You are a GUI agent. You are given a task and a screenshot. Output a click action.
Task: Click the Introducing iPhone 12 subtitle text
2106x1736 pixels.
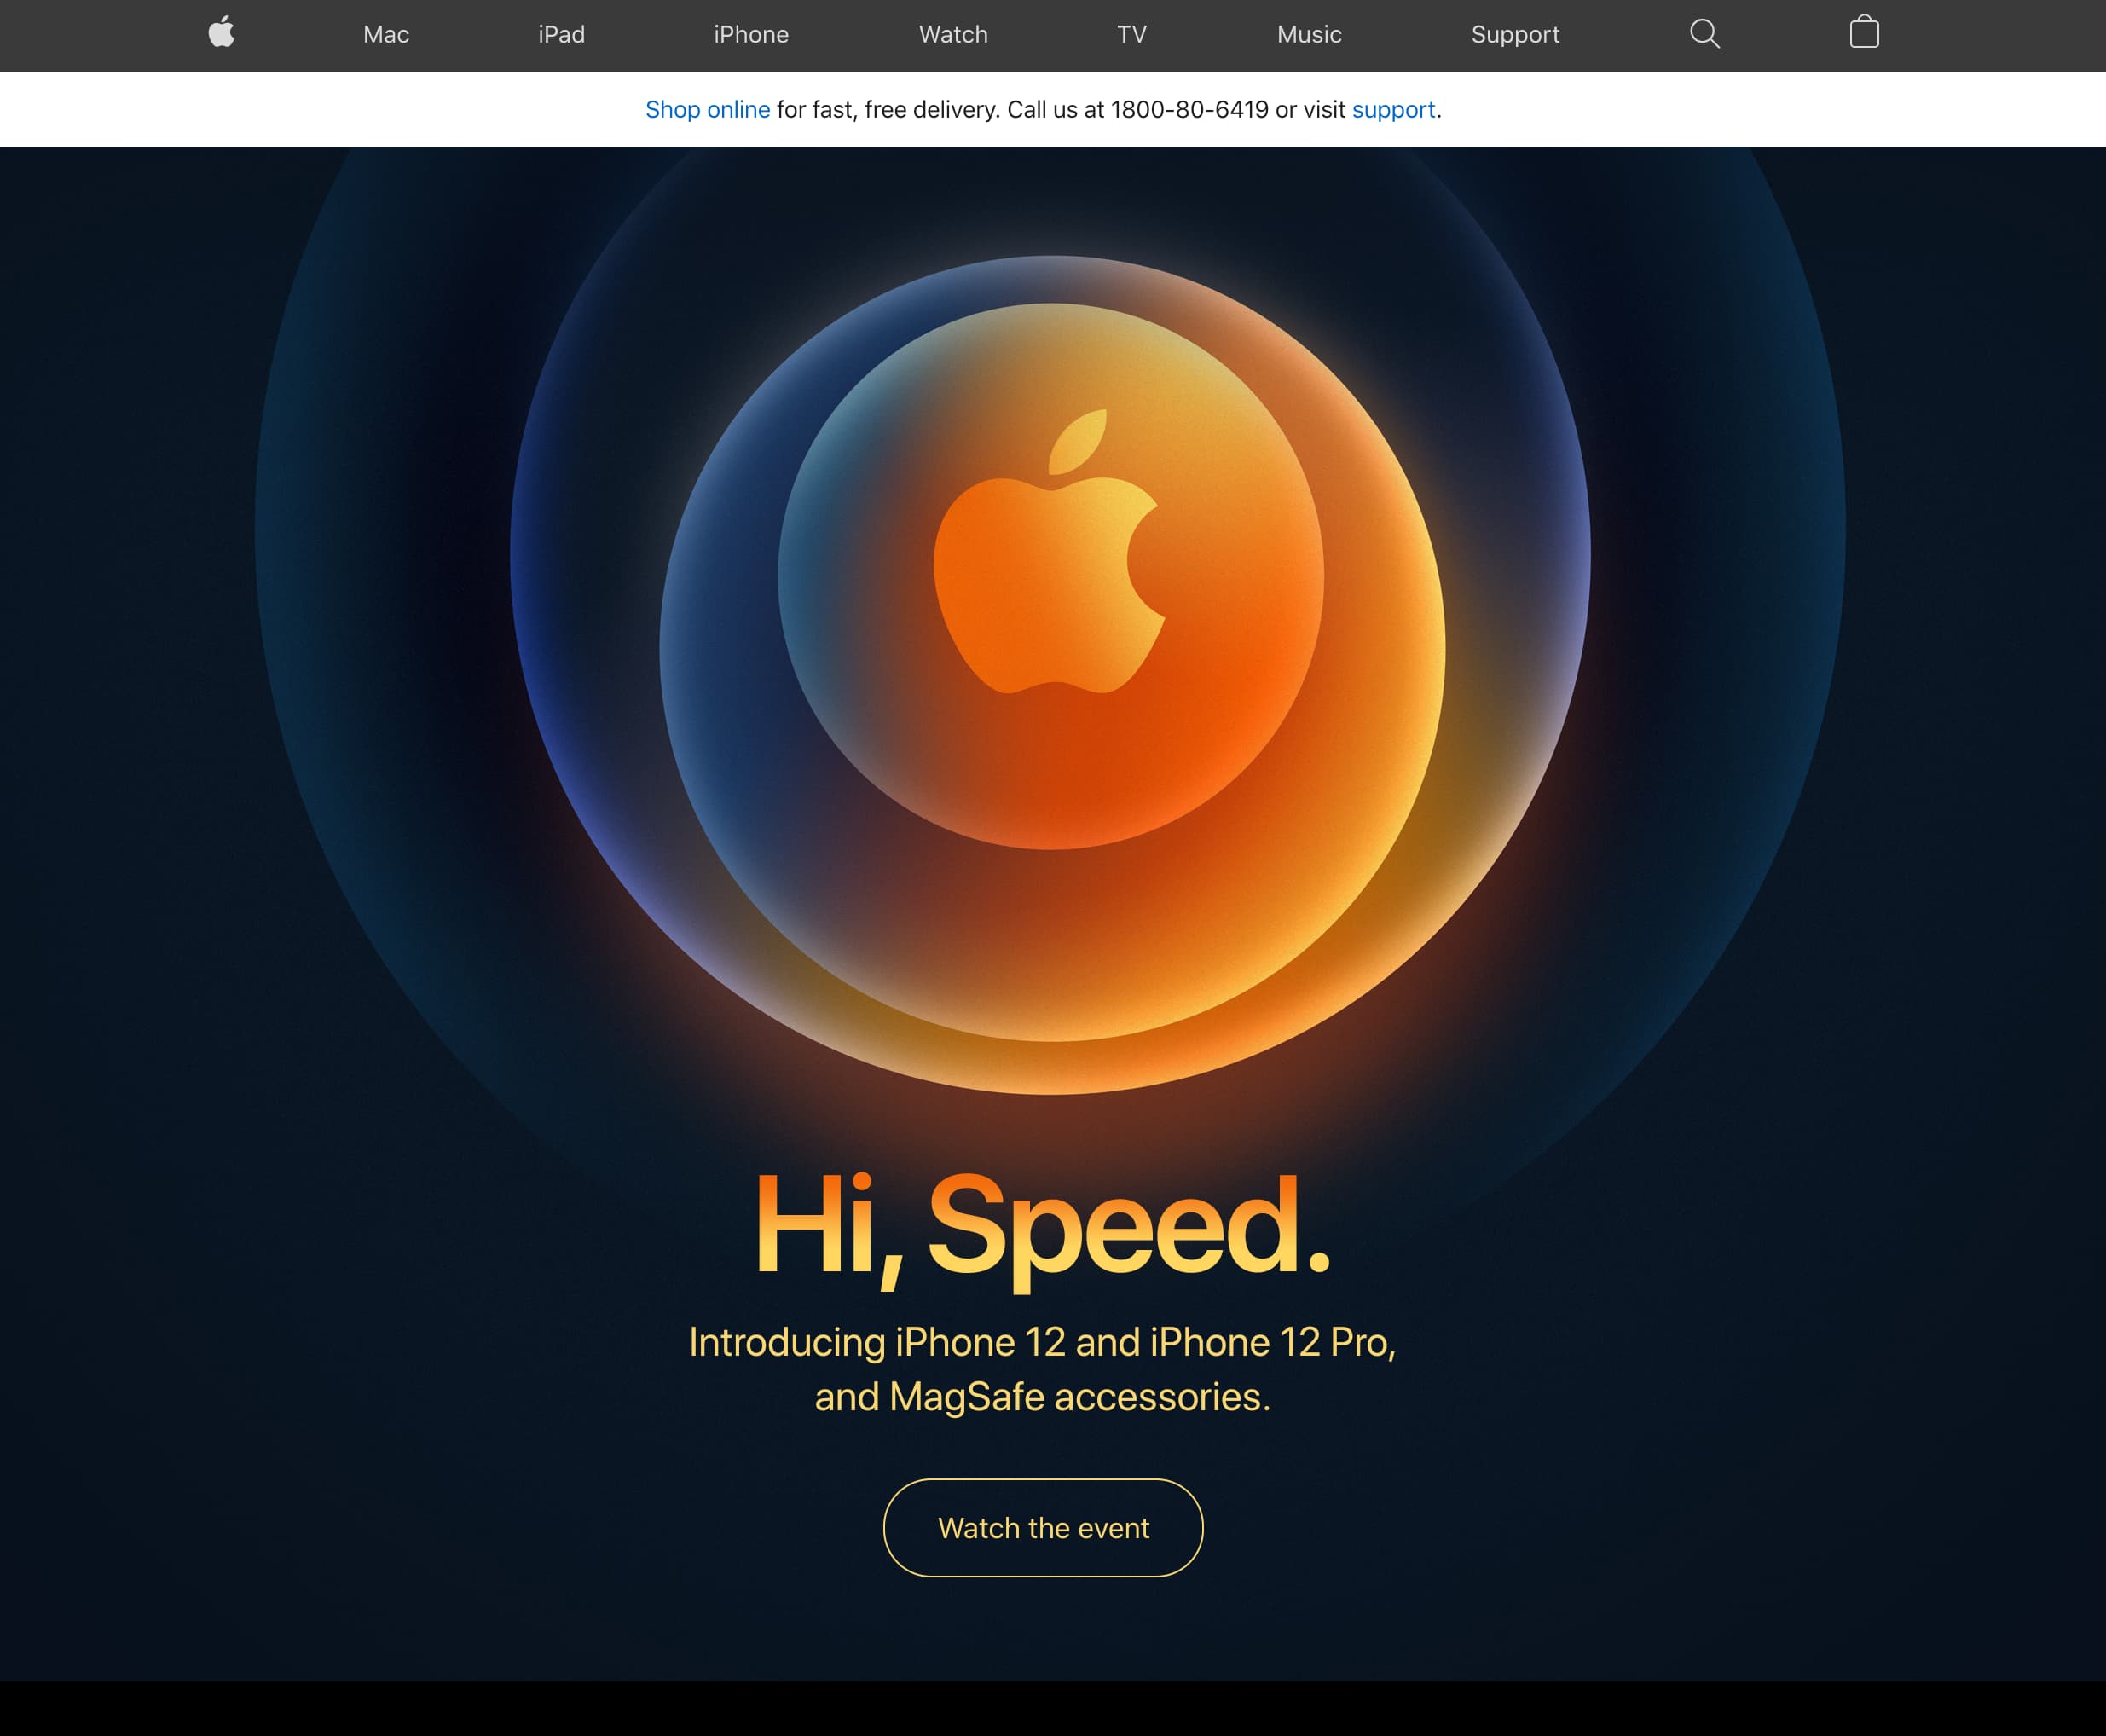pyautogui.click(x=1042, y=1369)
